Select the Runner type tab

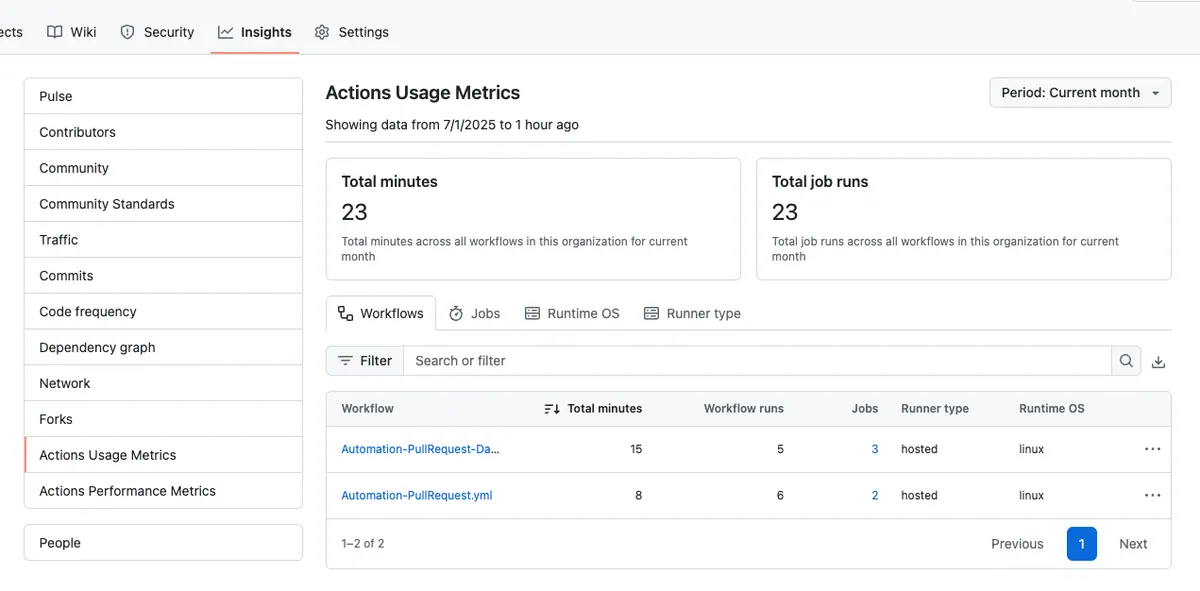coord(692,313)
